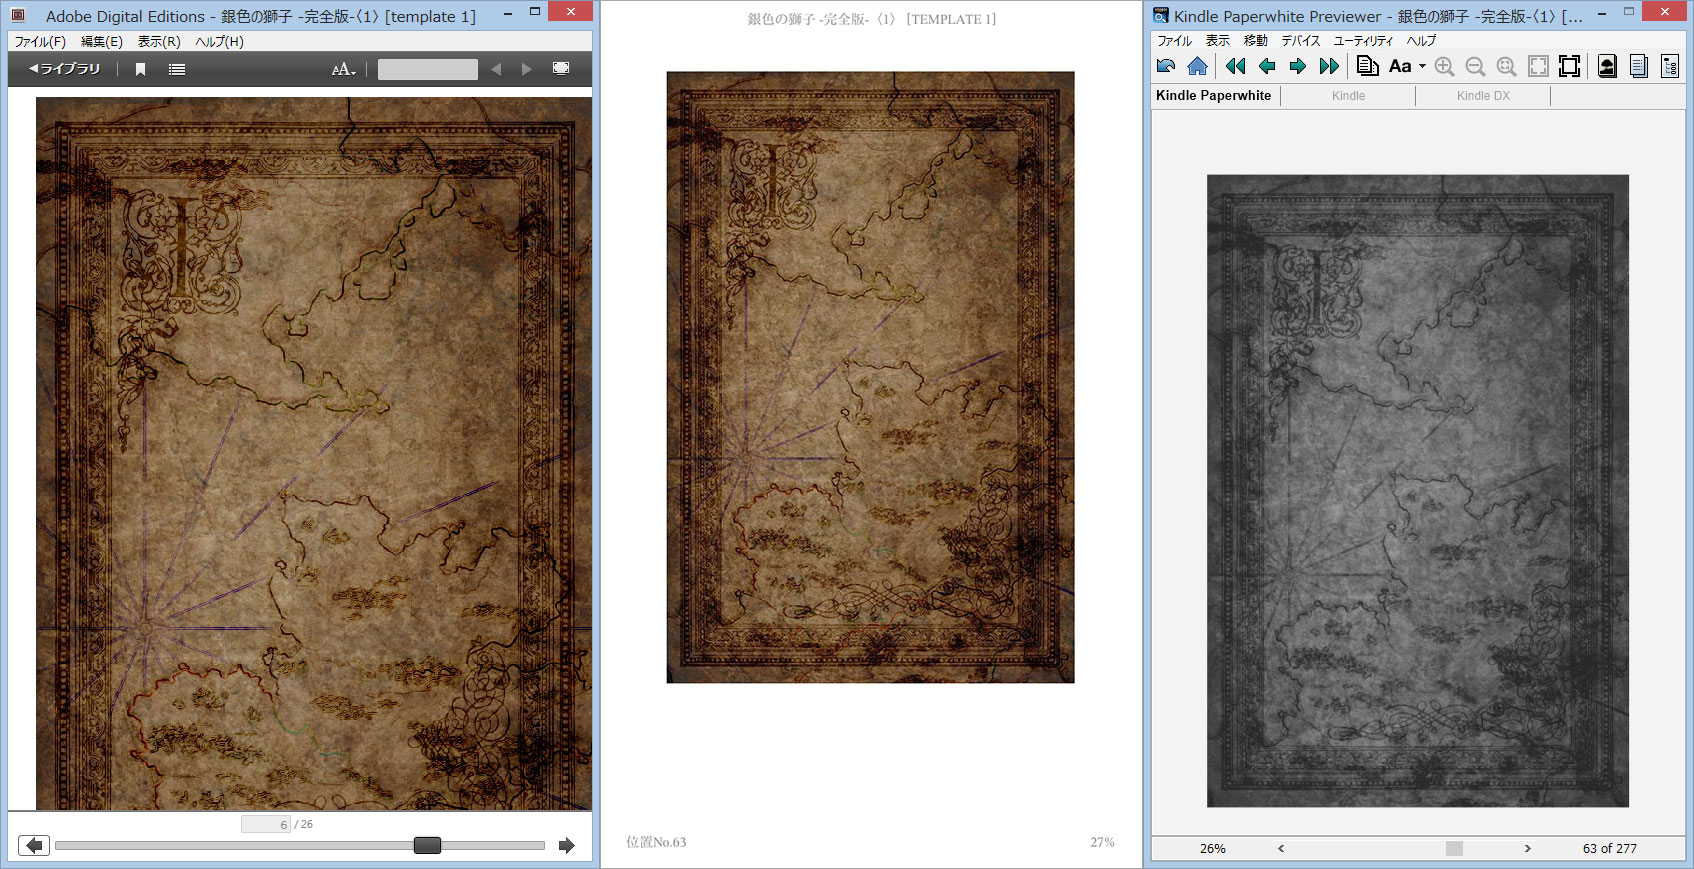
Task: Click the location scrollbar thumb in Kindle Previewer
Action: point(1454,848)
